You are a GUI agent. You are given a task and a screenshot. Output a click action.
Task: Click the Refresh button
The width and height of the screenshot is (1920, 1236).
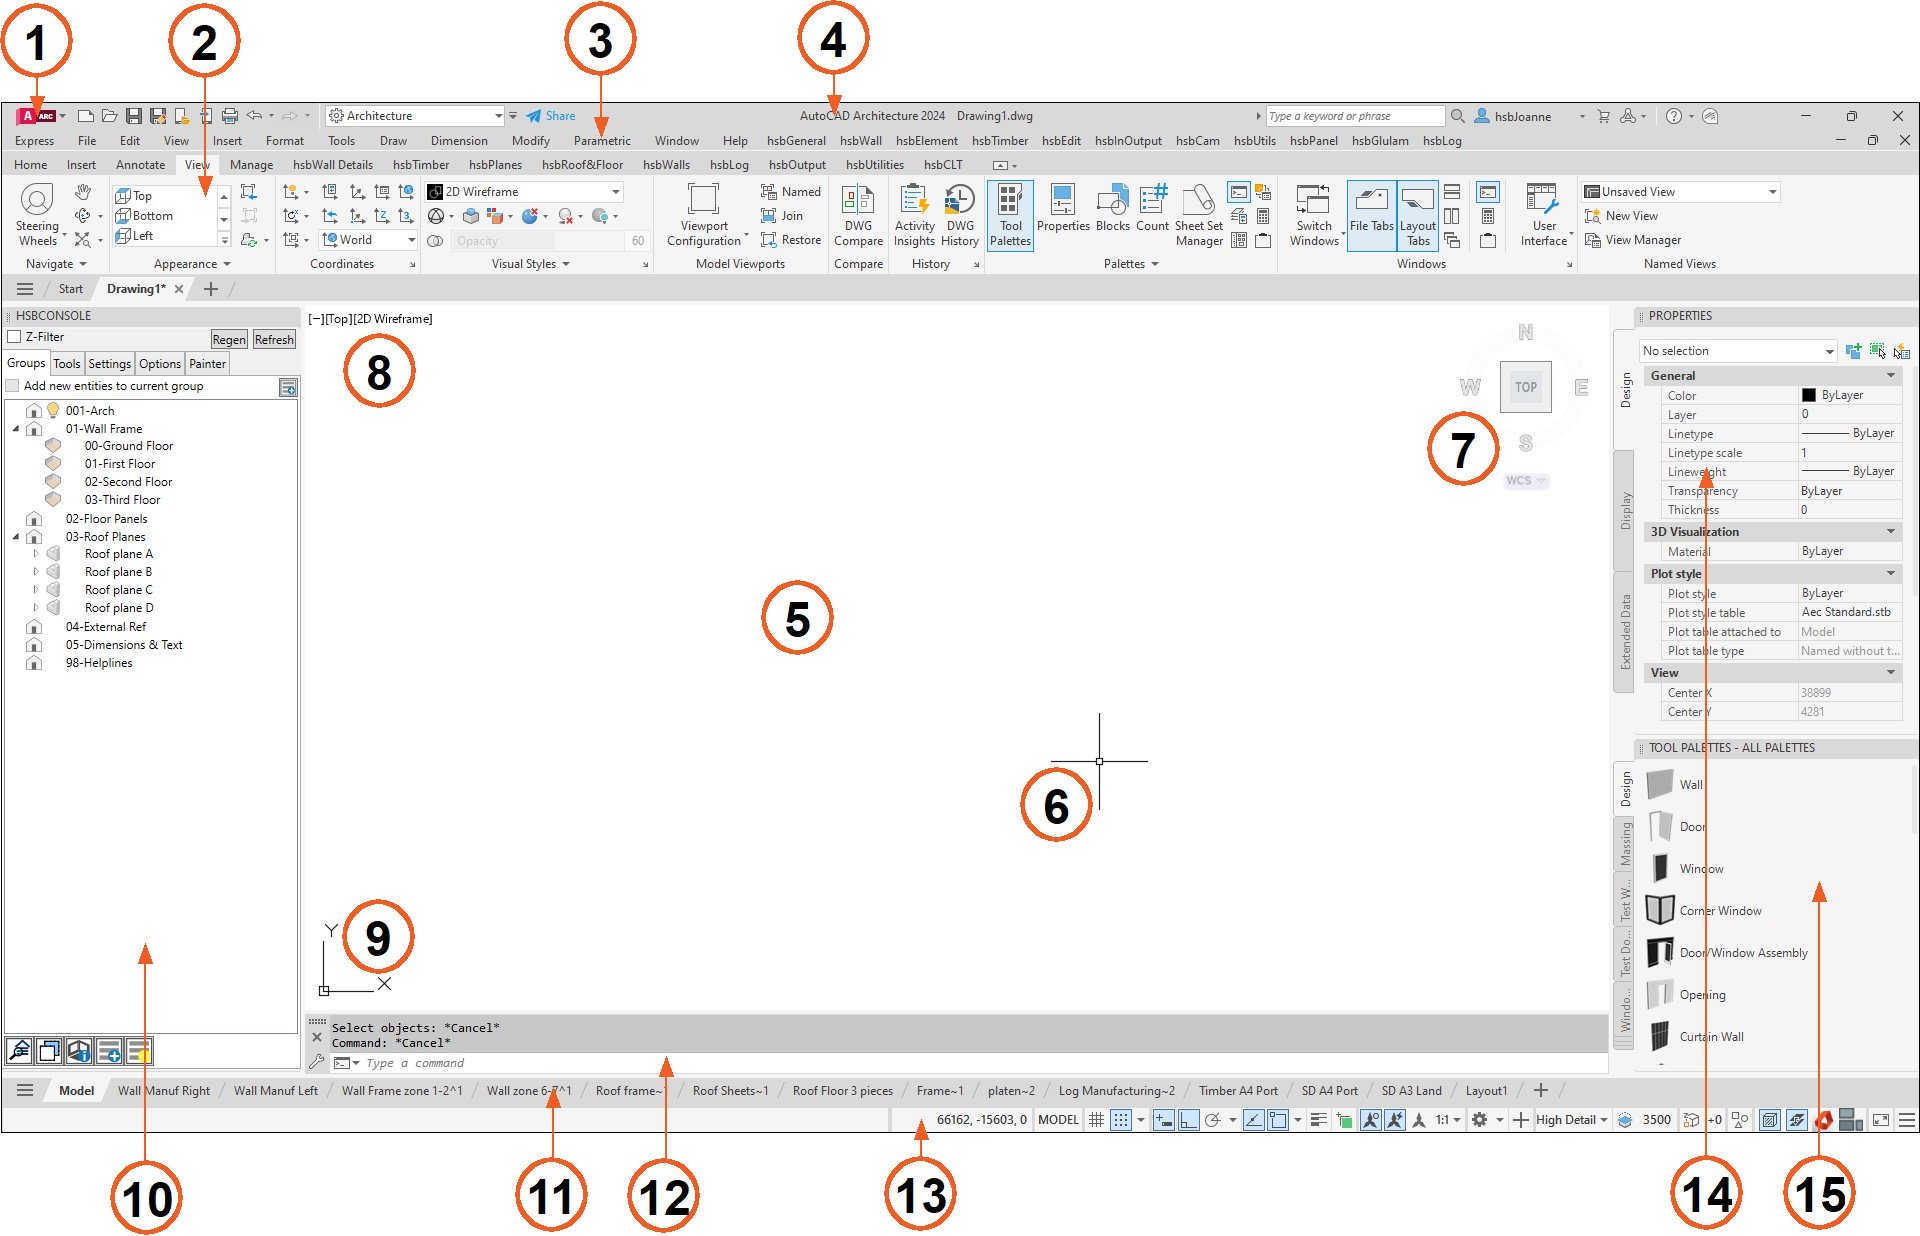pos(274,340)
